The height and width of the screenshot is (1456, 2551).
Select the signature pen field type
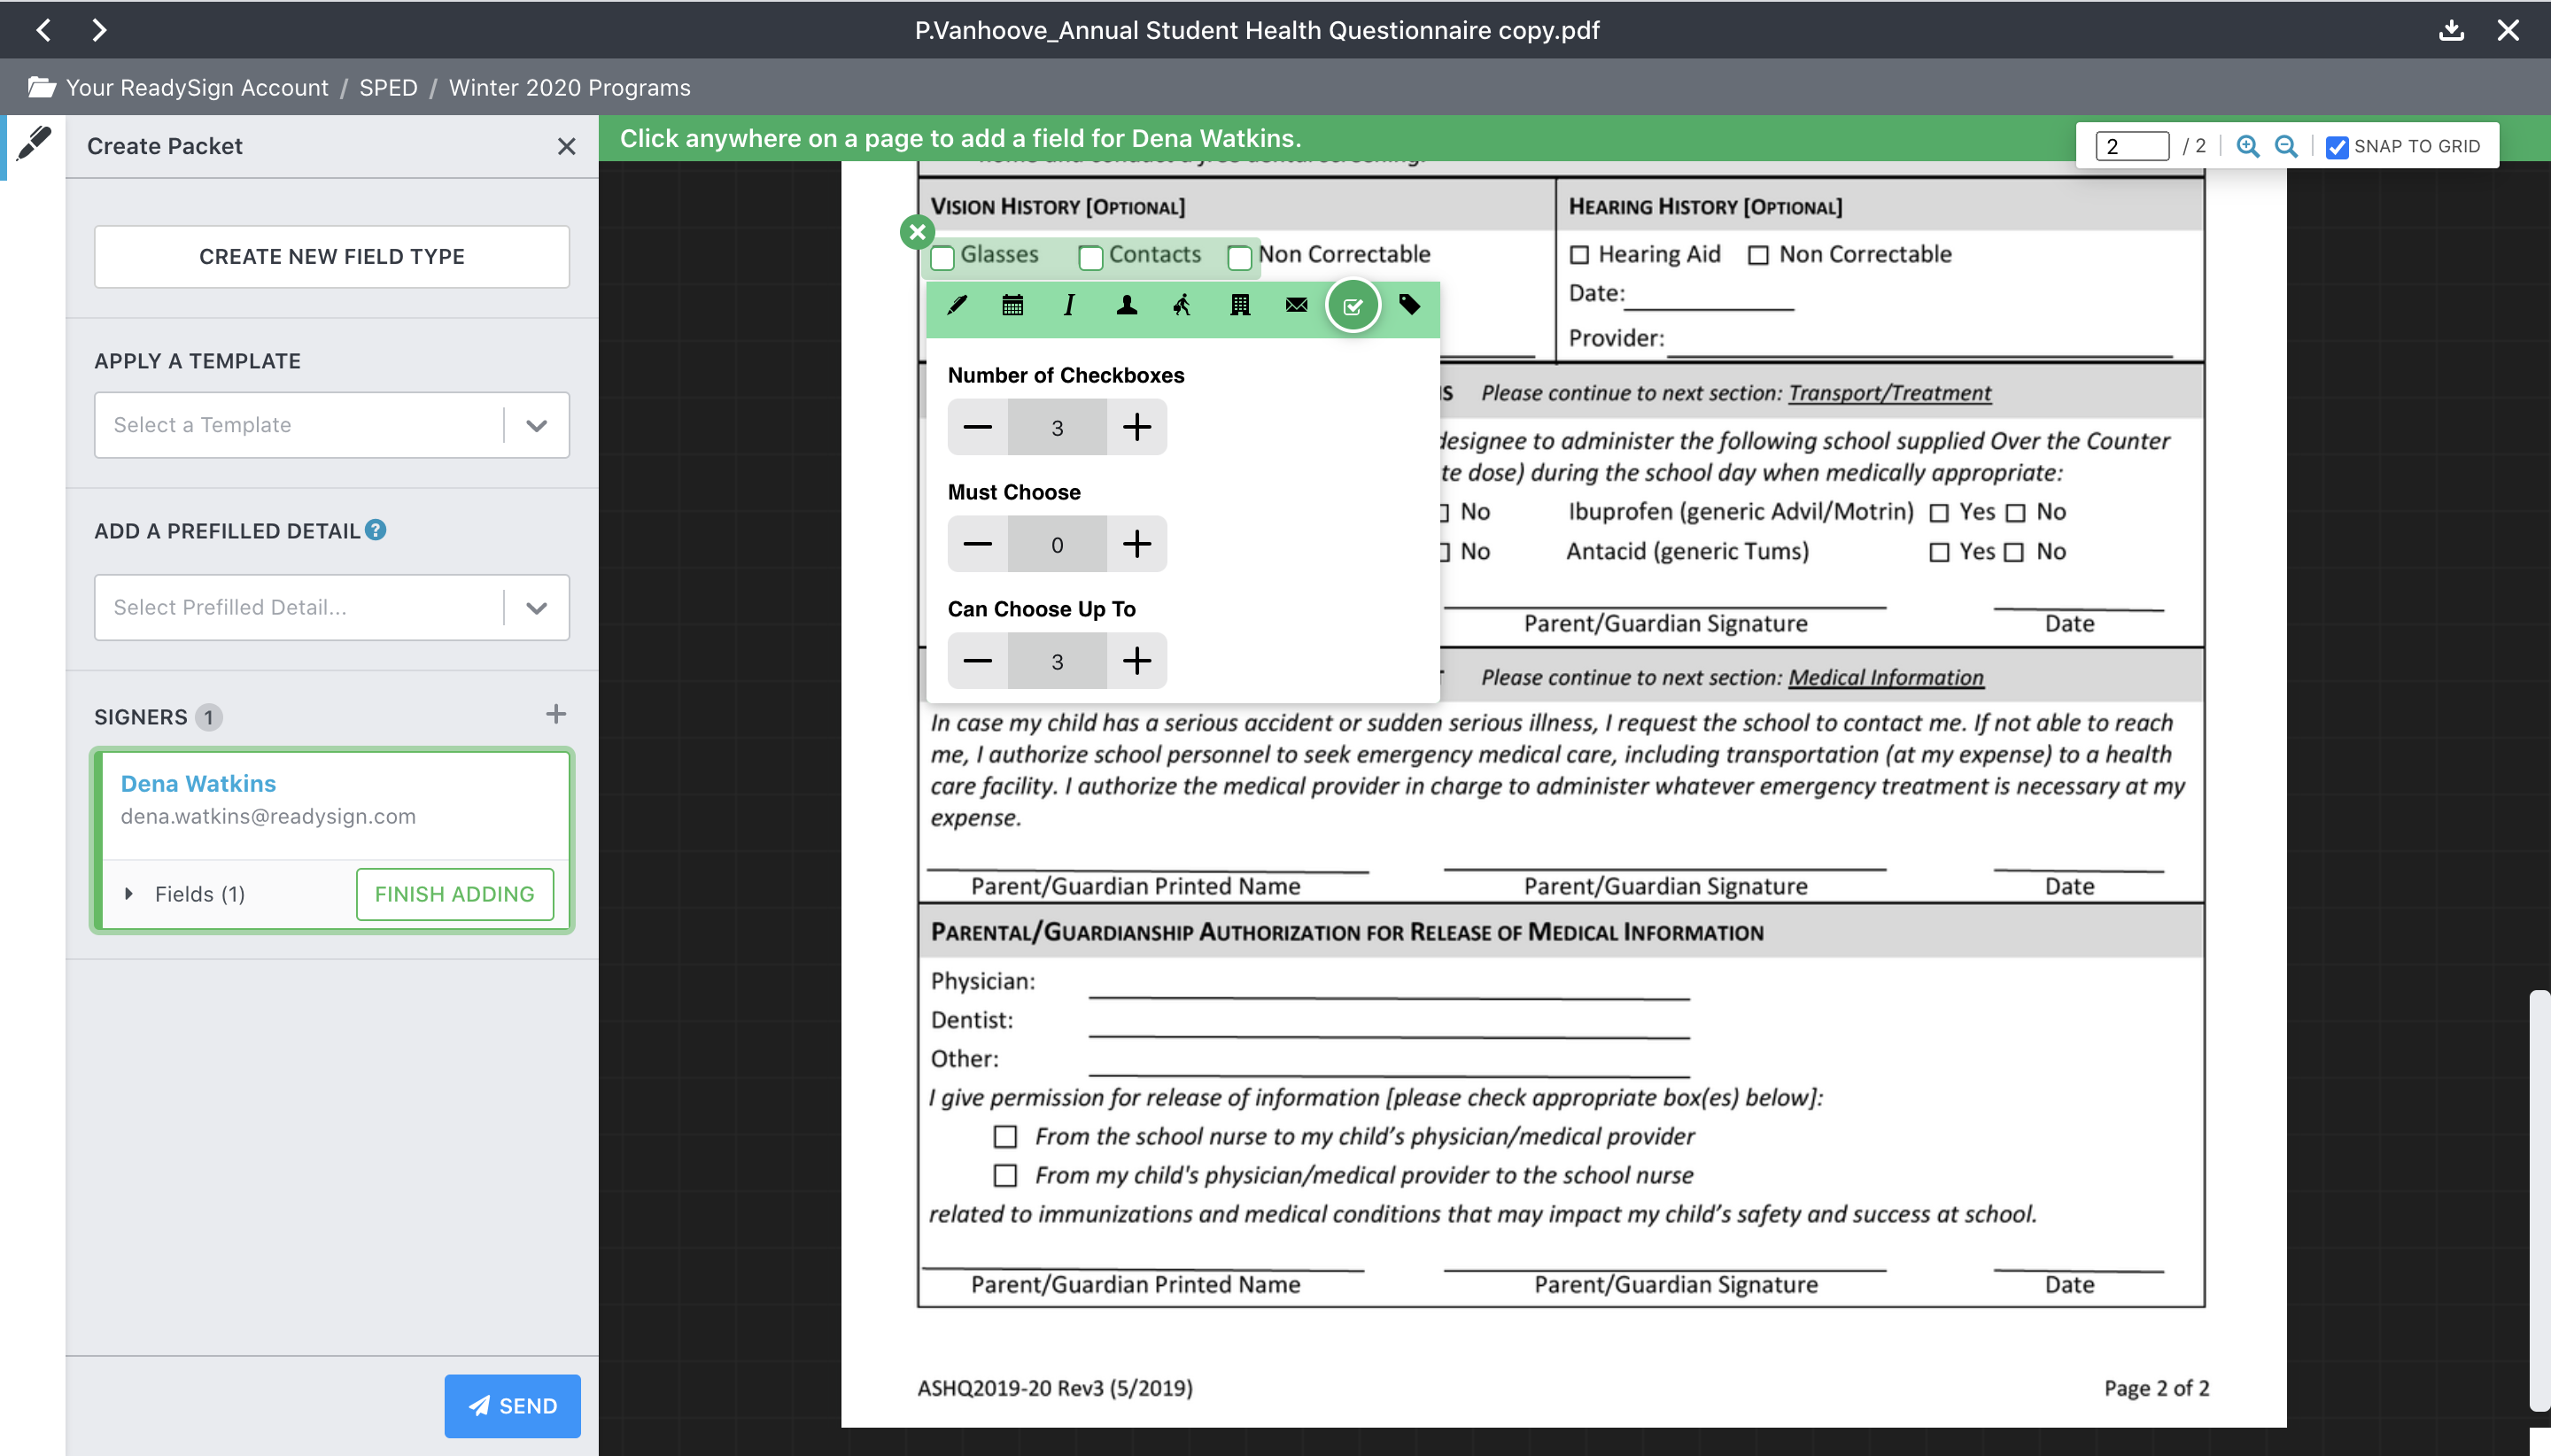pyautogui.click(x=957, y=305)
